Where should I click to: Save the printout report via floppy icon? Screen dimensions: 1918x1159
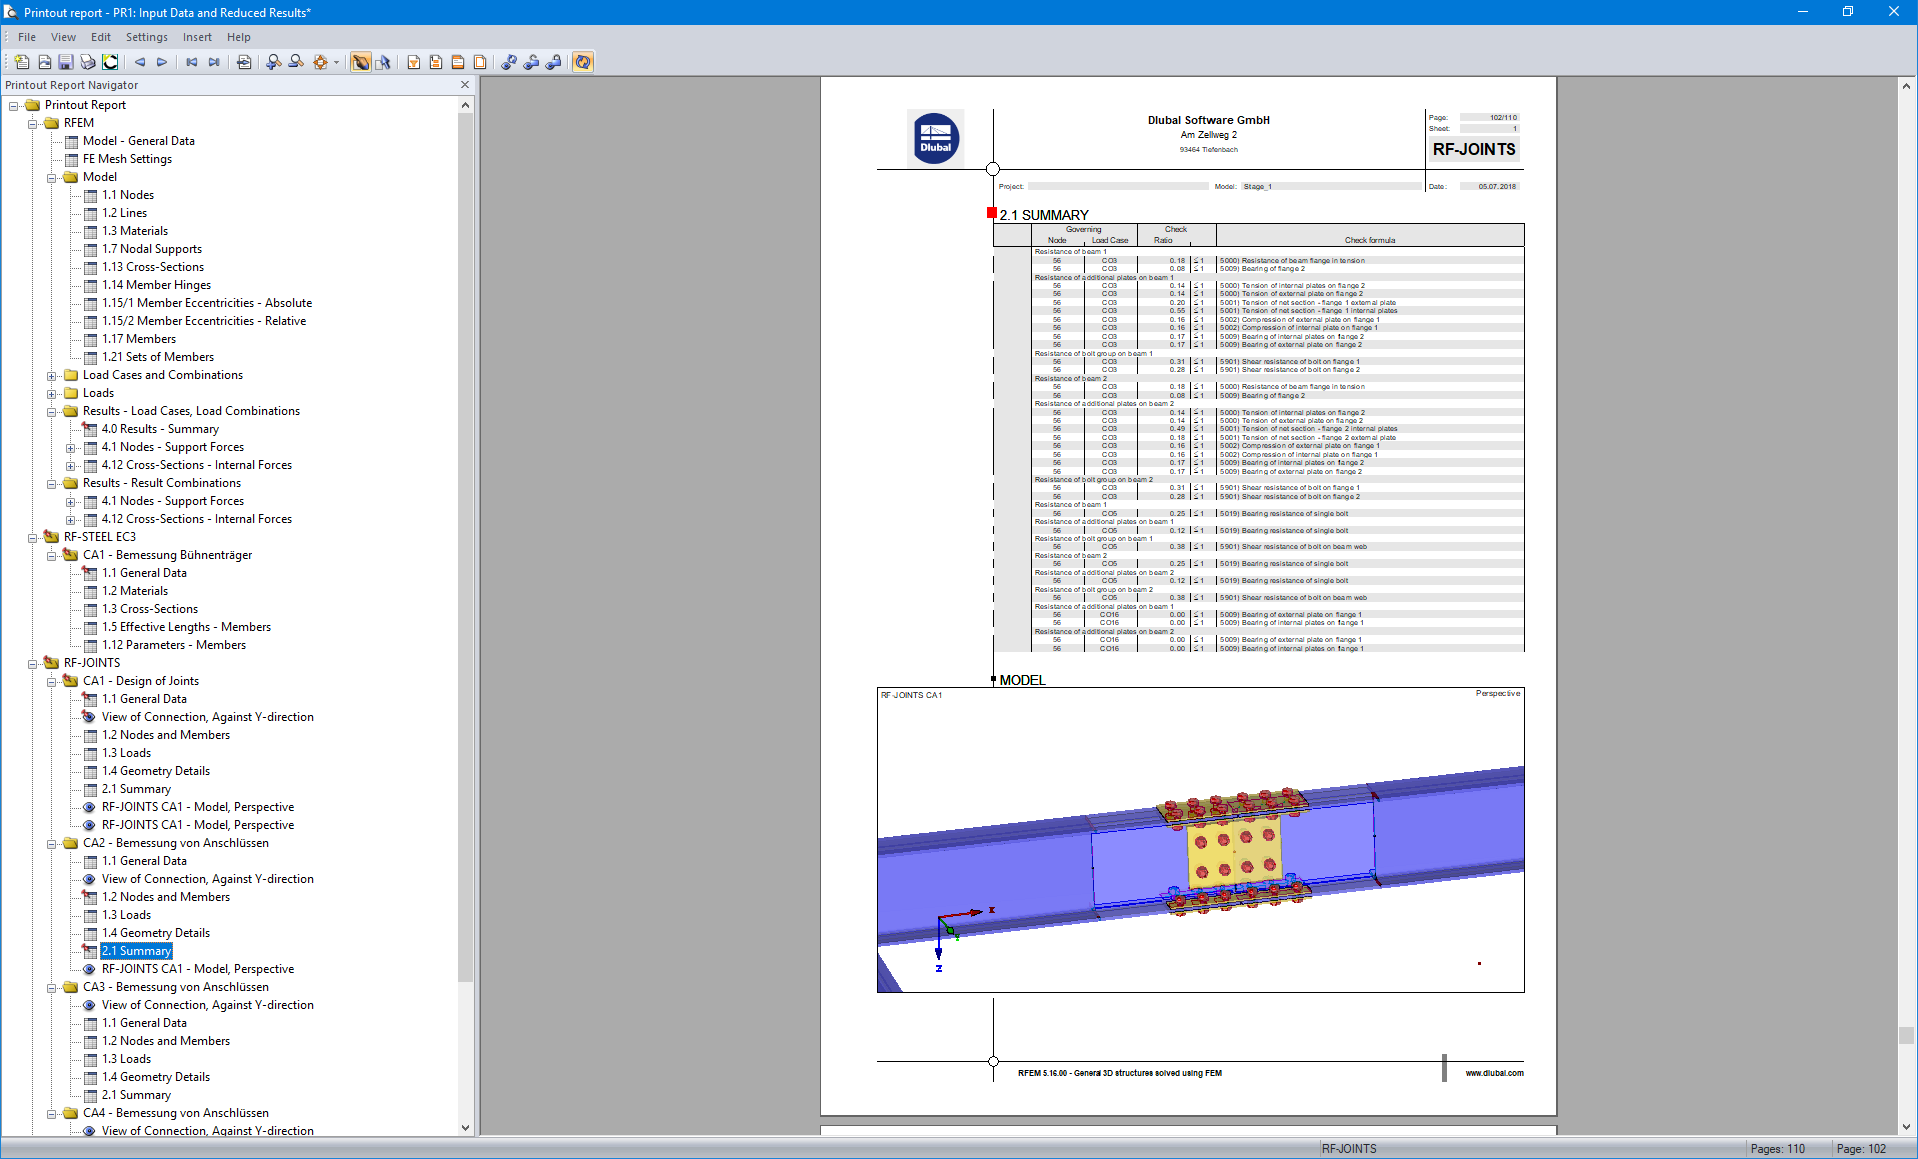click(66, 62)
